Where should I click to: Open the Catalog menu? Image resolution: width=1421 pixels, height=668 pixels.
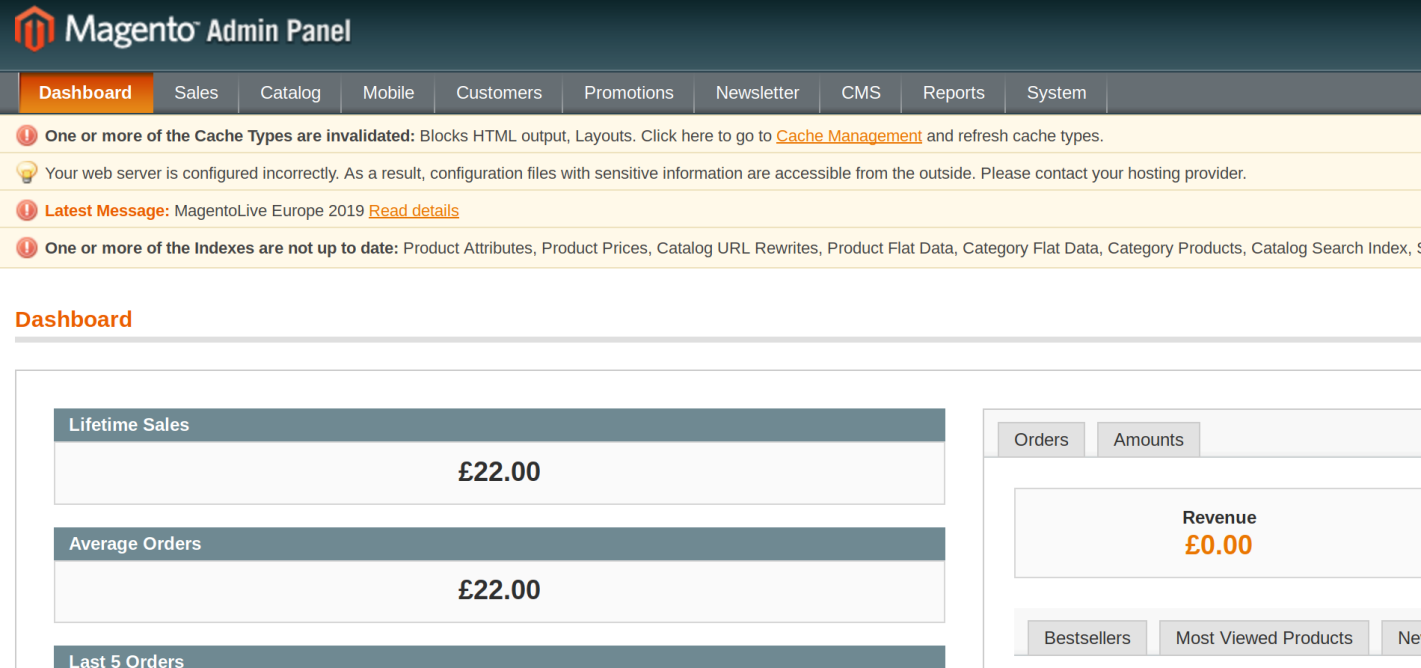[290, 93]
